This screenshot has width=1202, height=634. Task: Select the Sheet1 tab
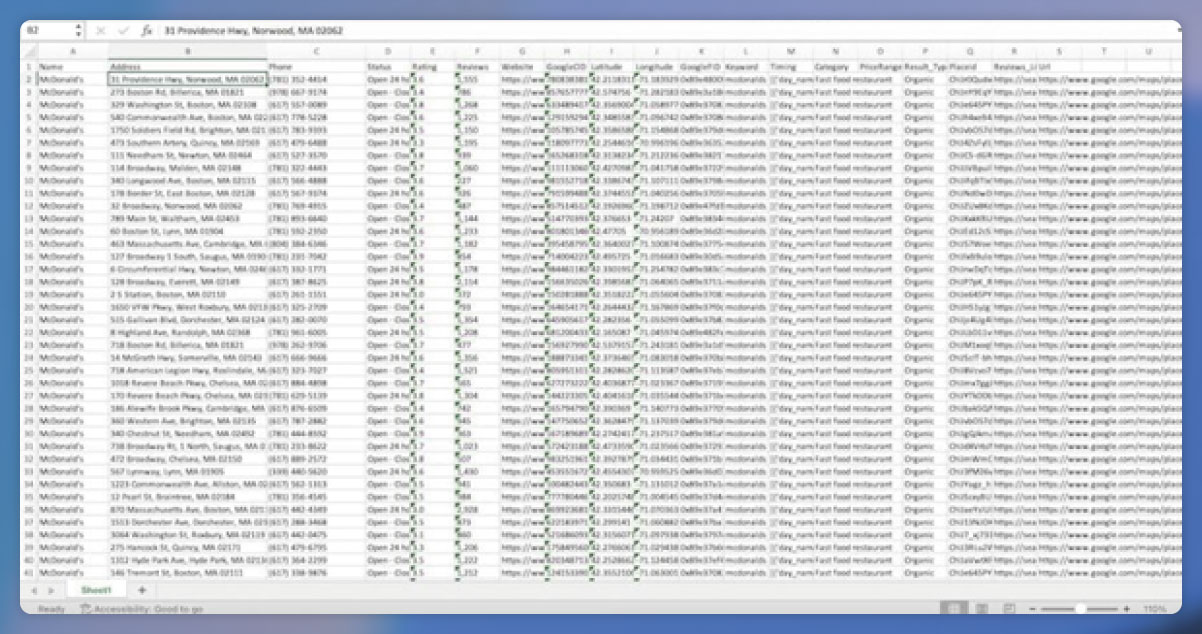[98, 590]
